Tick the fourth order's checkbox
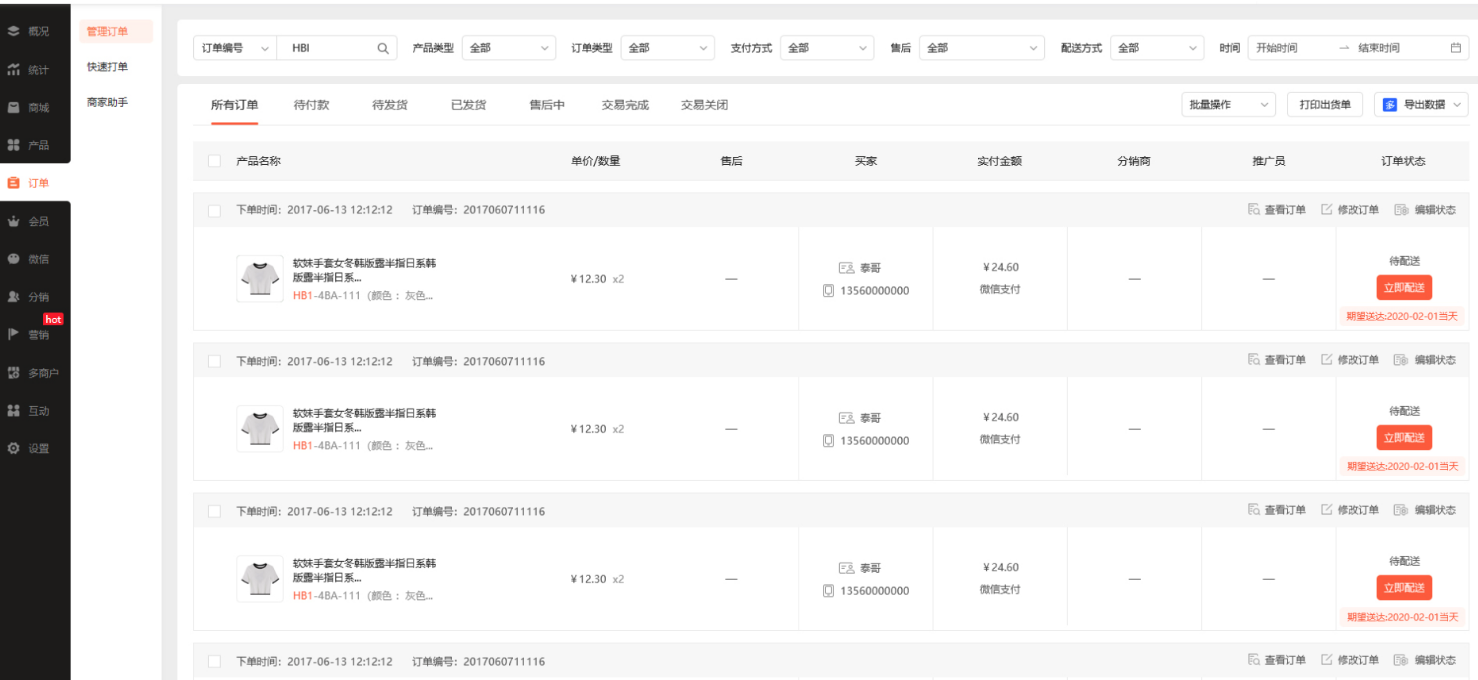This screenshot has width=1478, height=680. coord(214,661)
